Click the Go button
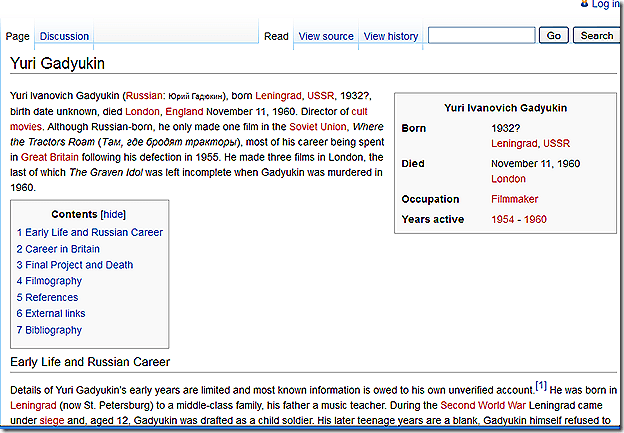The height and width of the screenshot is (433, 624). point(553,35)
